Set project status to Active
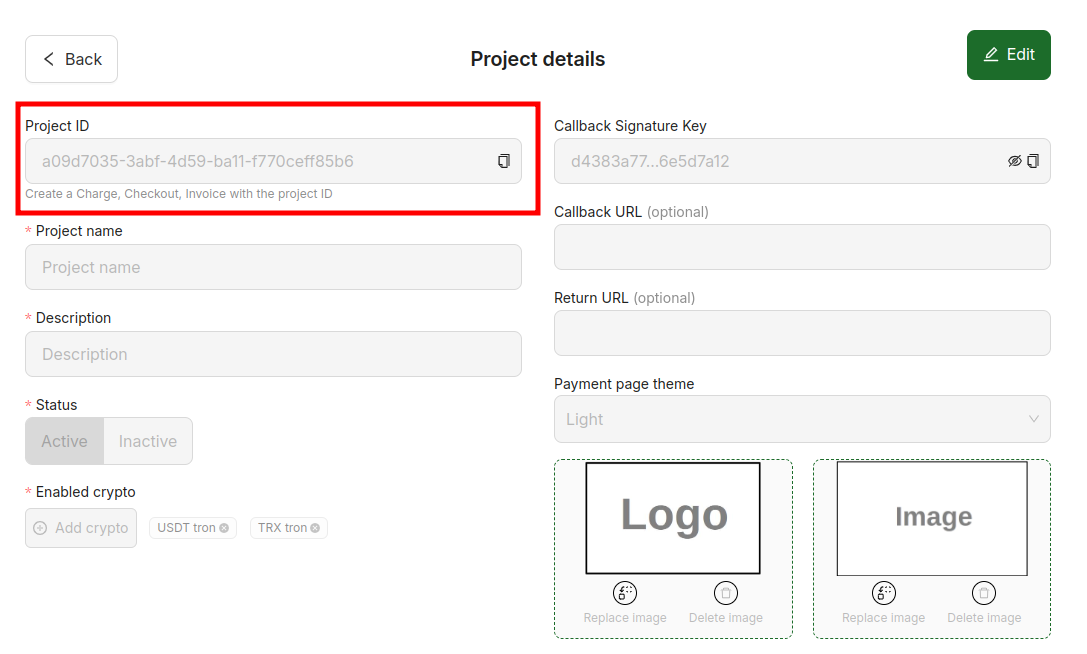 pyautogui.click(x=65, y=441)
